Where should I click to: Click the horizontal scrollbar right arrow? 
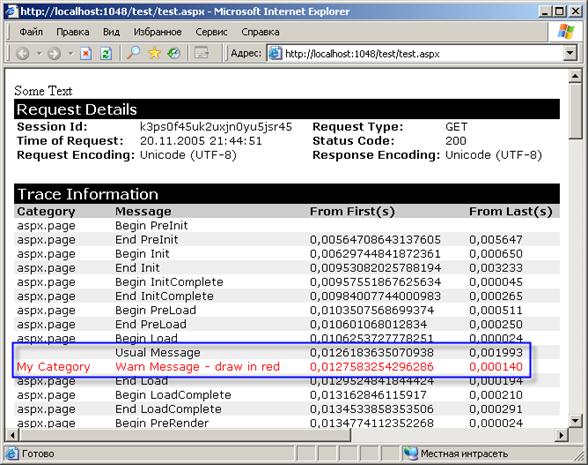(561, 435)
